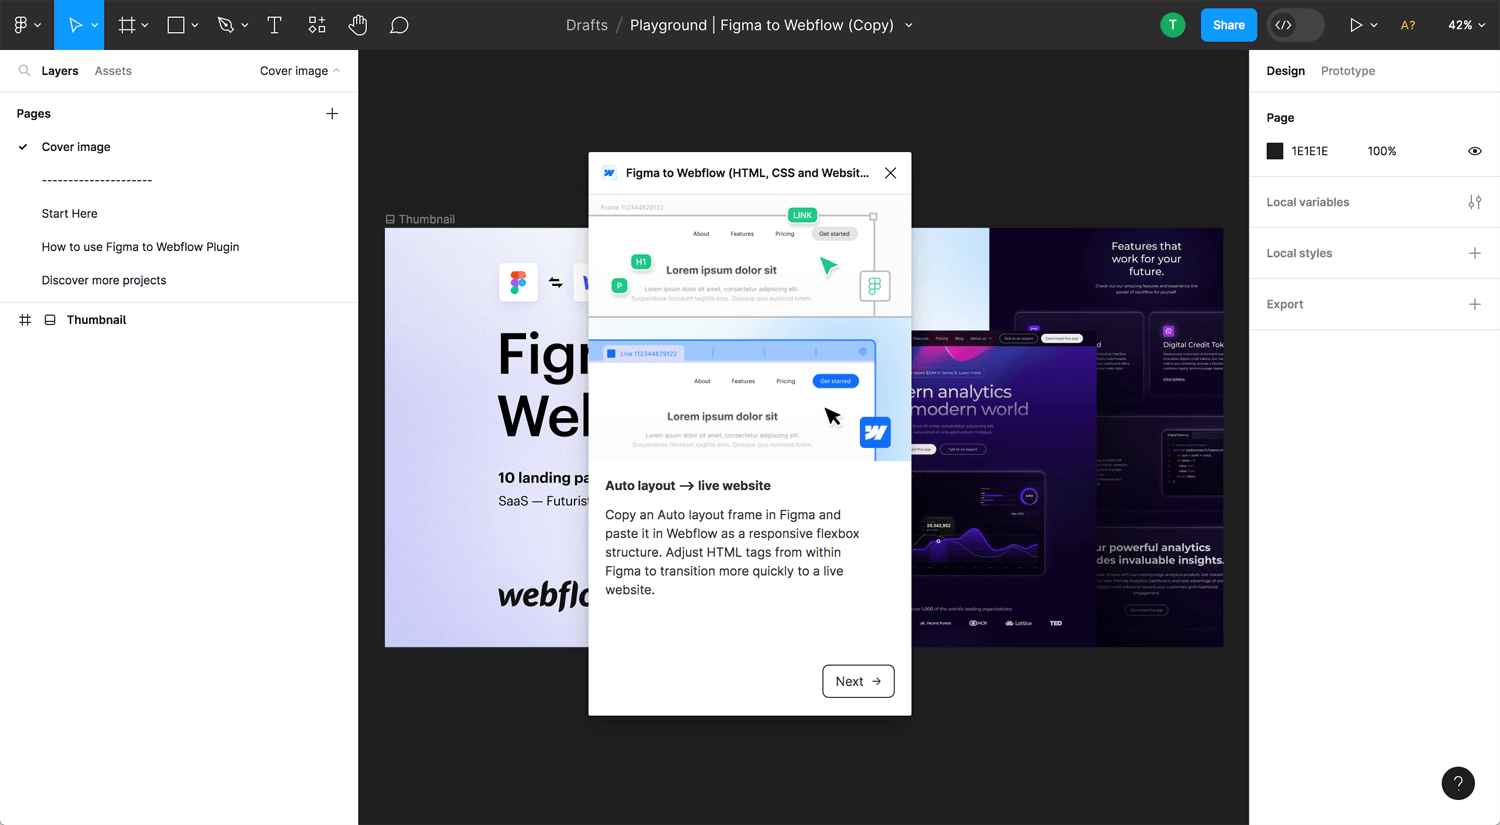The height and width of the screenshot is (825, 1500).
Task: Open present options dropdown arrow
Action: coord(1374,25)
